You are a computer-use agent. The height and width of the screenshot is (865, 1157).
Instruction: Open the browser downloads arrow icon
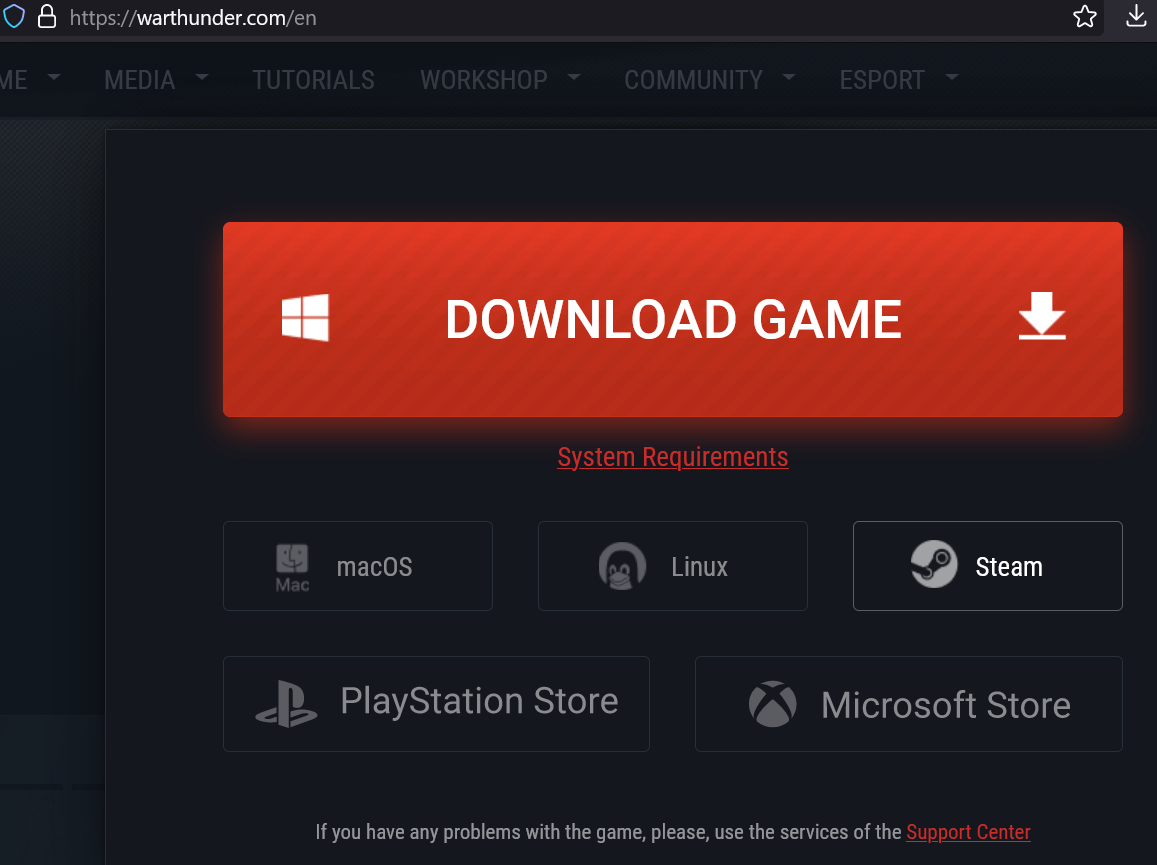click(1136, 15)
